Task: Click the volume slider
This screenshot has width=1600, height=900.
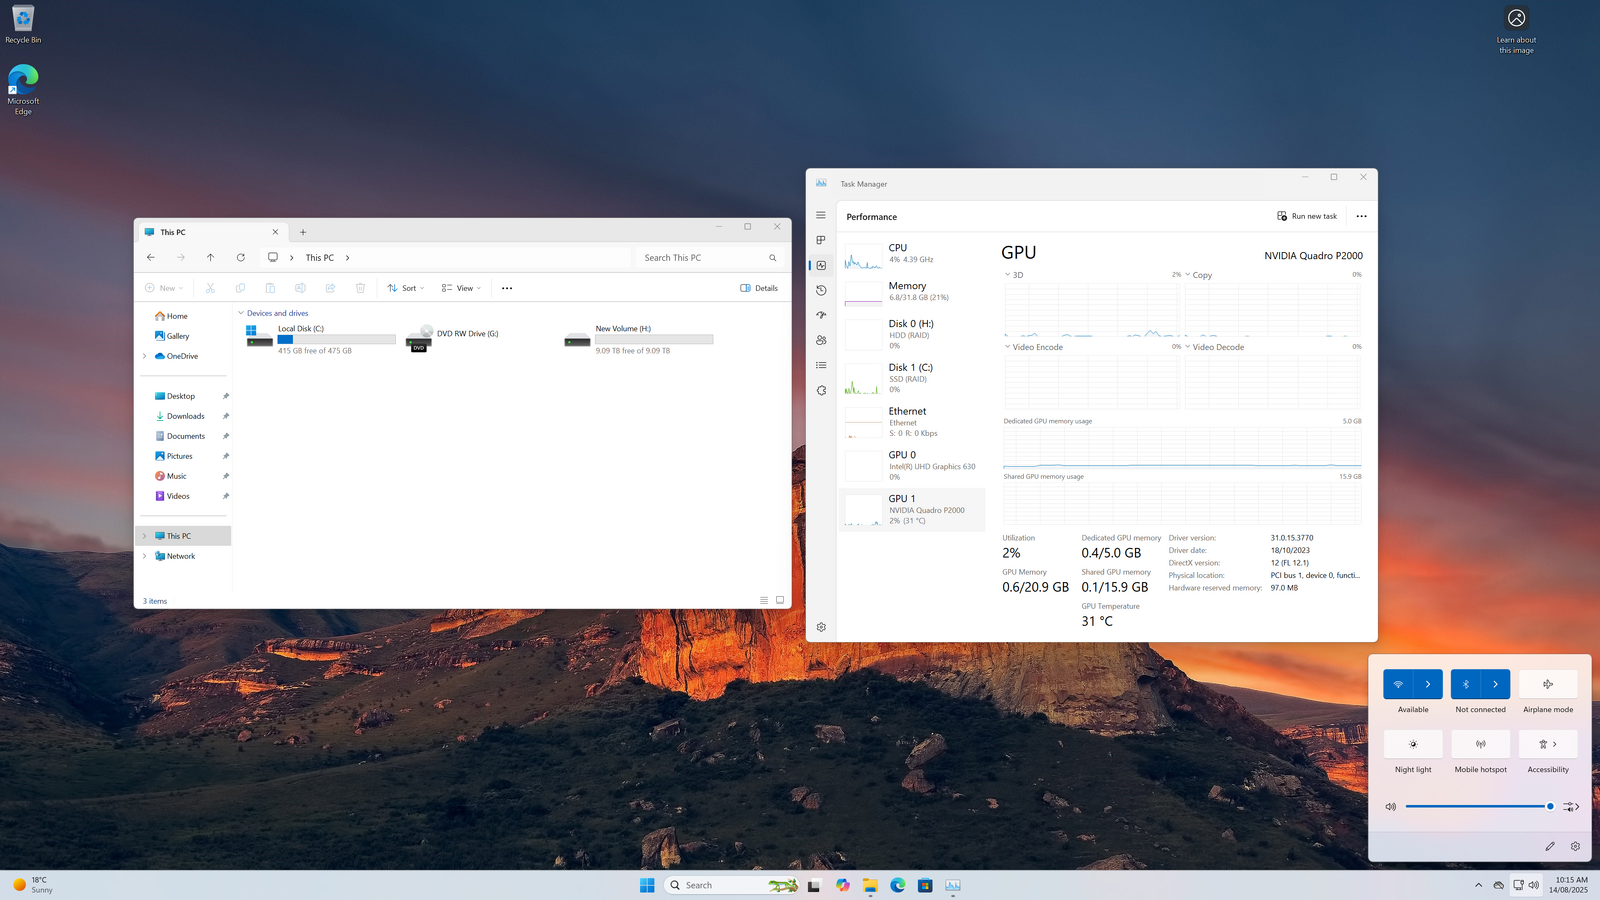Action: (1476, 806)
